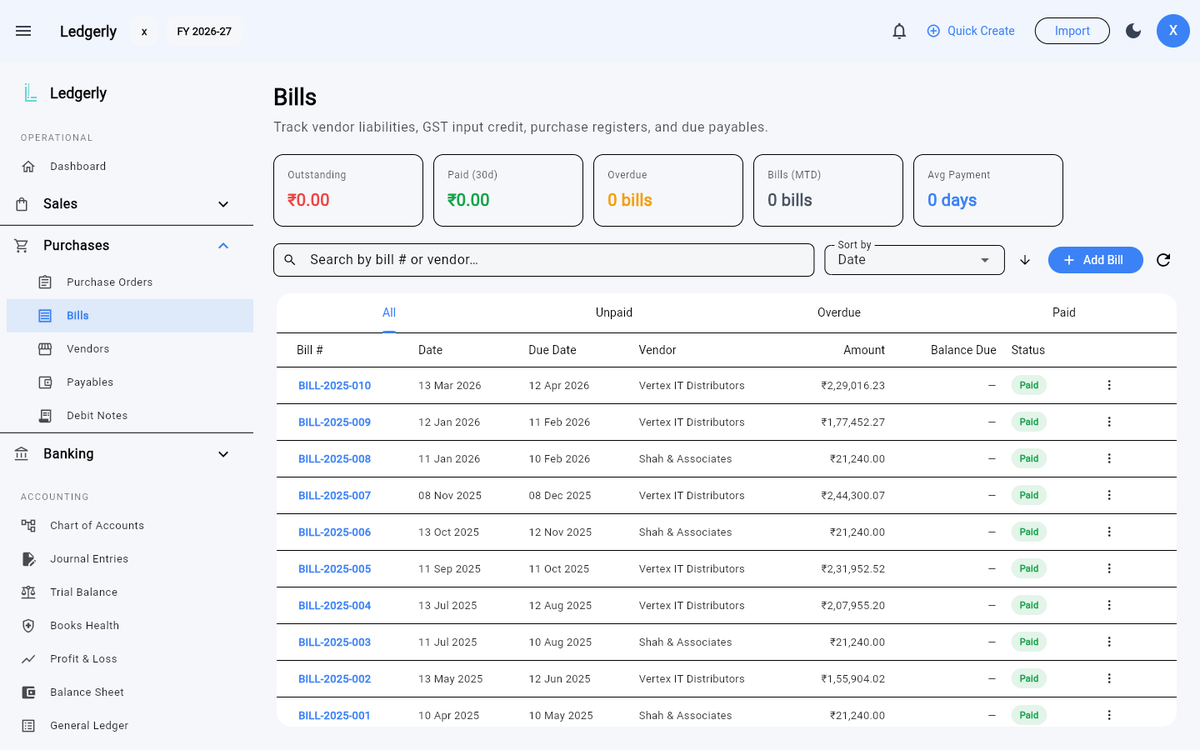Open bill BILL-2025-003
The width and height of the screenshot is (1200, 750).
point(335,642)
